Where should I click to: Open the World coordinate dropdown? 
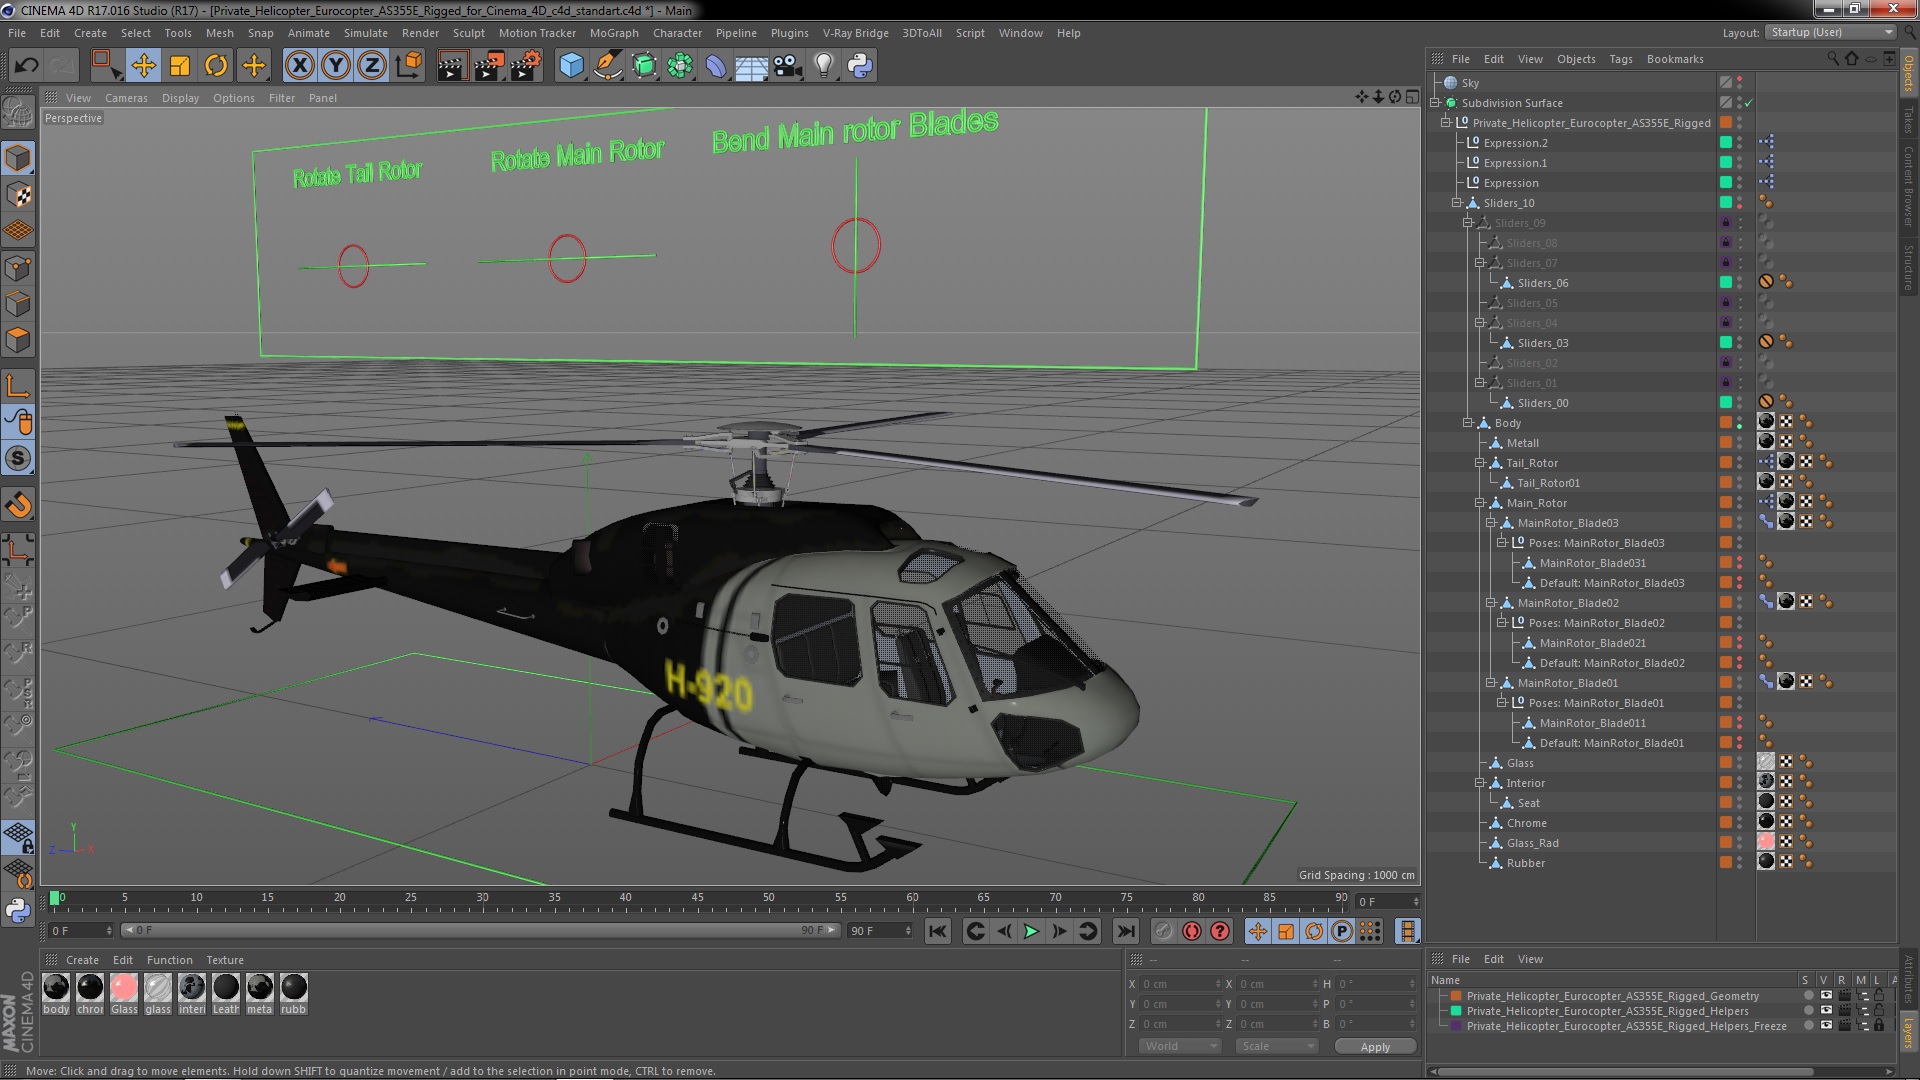pos(1180,1046)
